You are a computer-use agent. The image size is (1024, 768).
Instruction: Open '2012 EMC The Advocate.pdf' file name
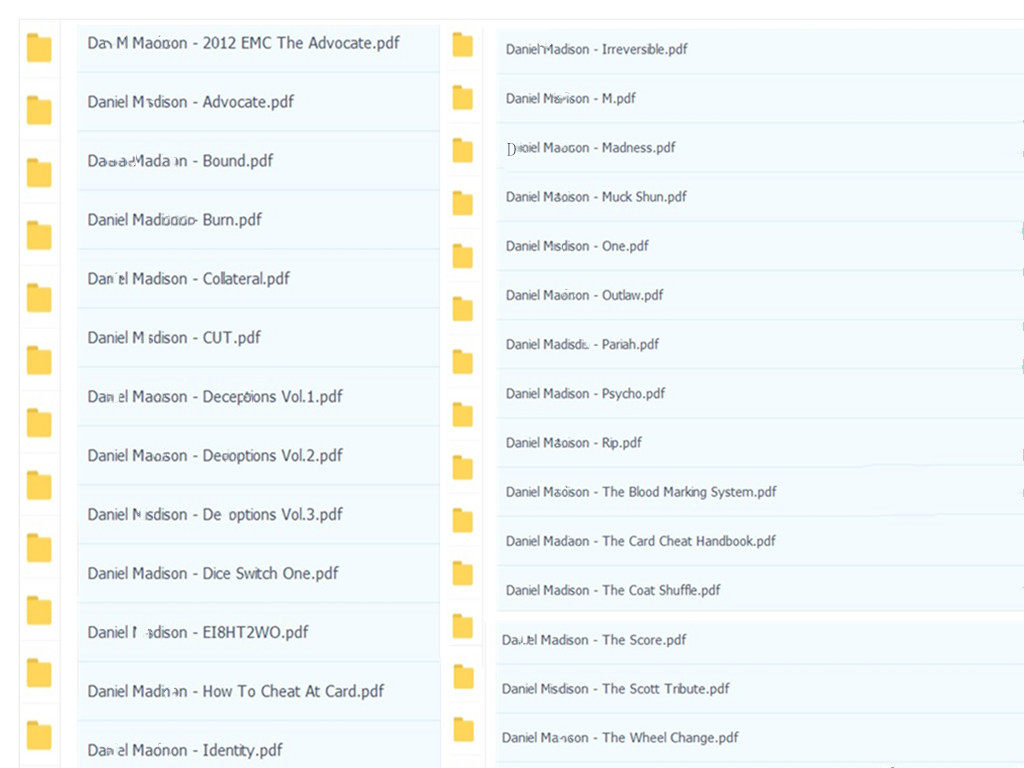pos(244,43)
